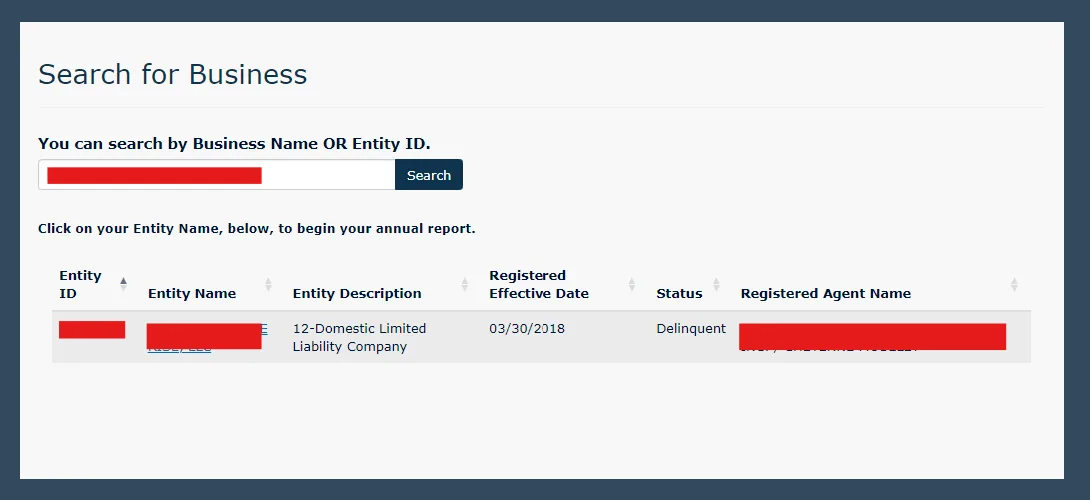Select the 03/30/2018 date cell
The image size is (1090, 500).
[x=527, y=328]
